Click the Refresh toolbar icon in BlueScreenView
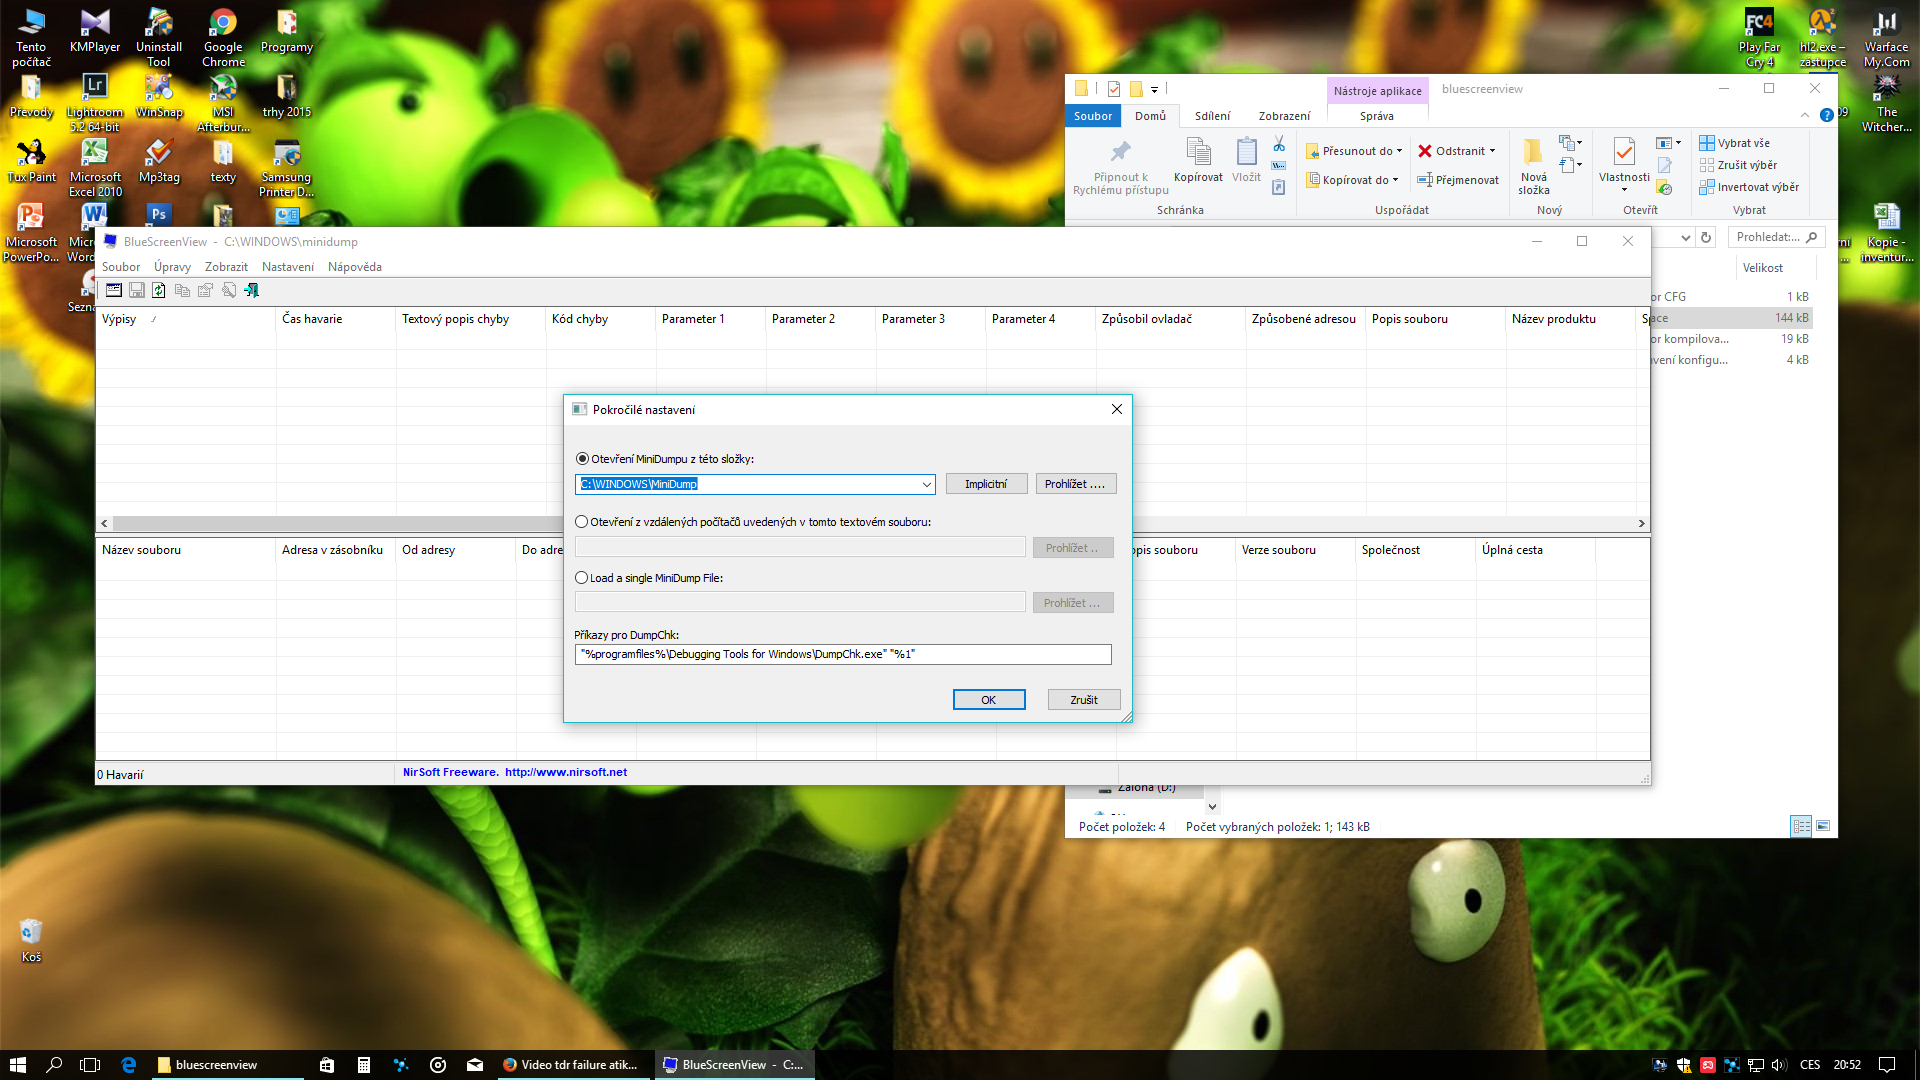This screenshot has height=1080, width=1920. pos(159,290)
